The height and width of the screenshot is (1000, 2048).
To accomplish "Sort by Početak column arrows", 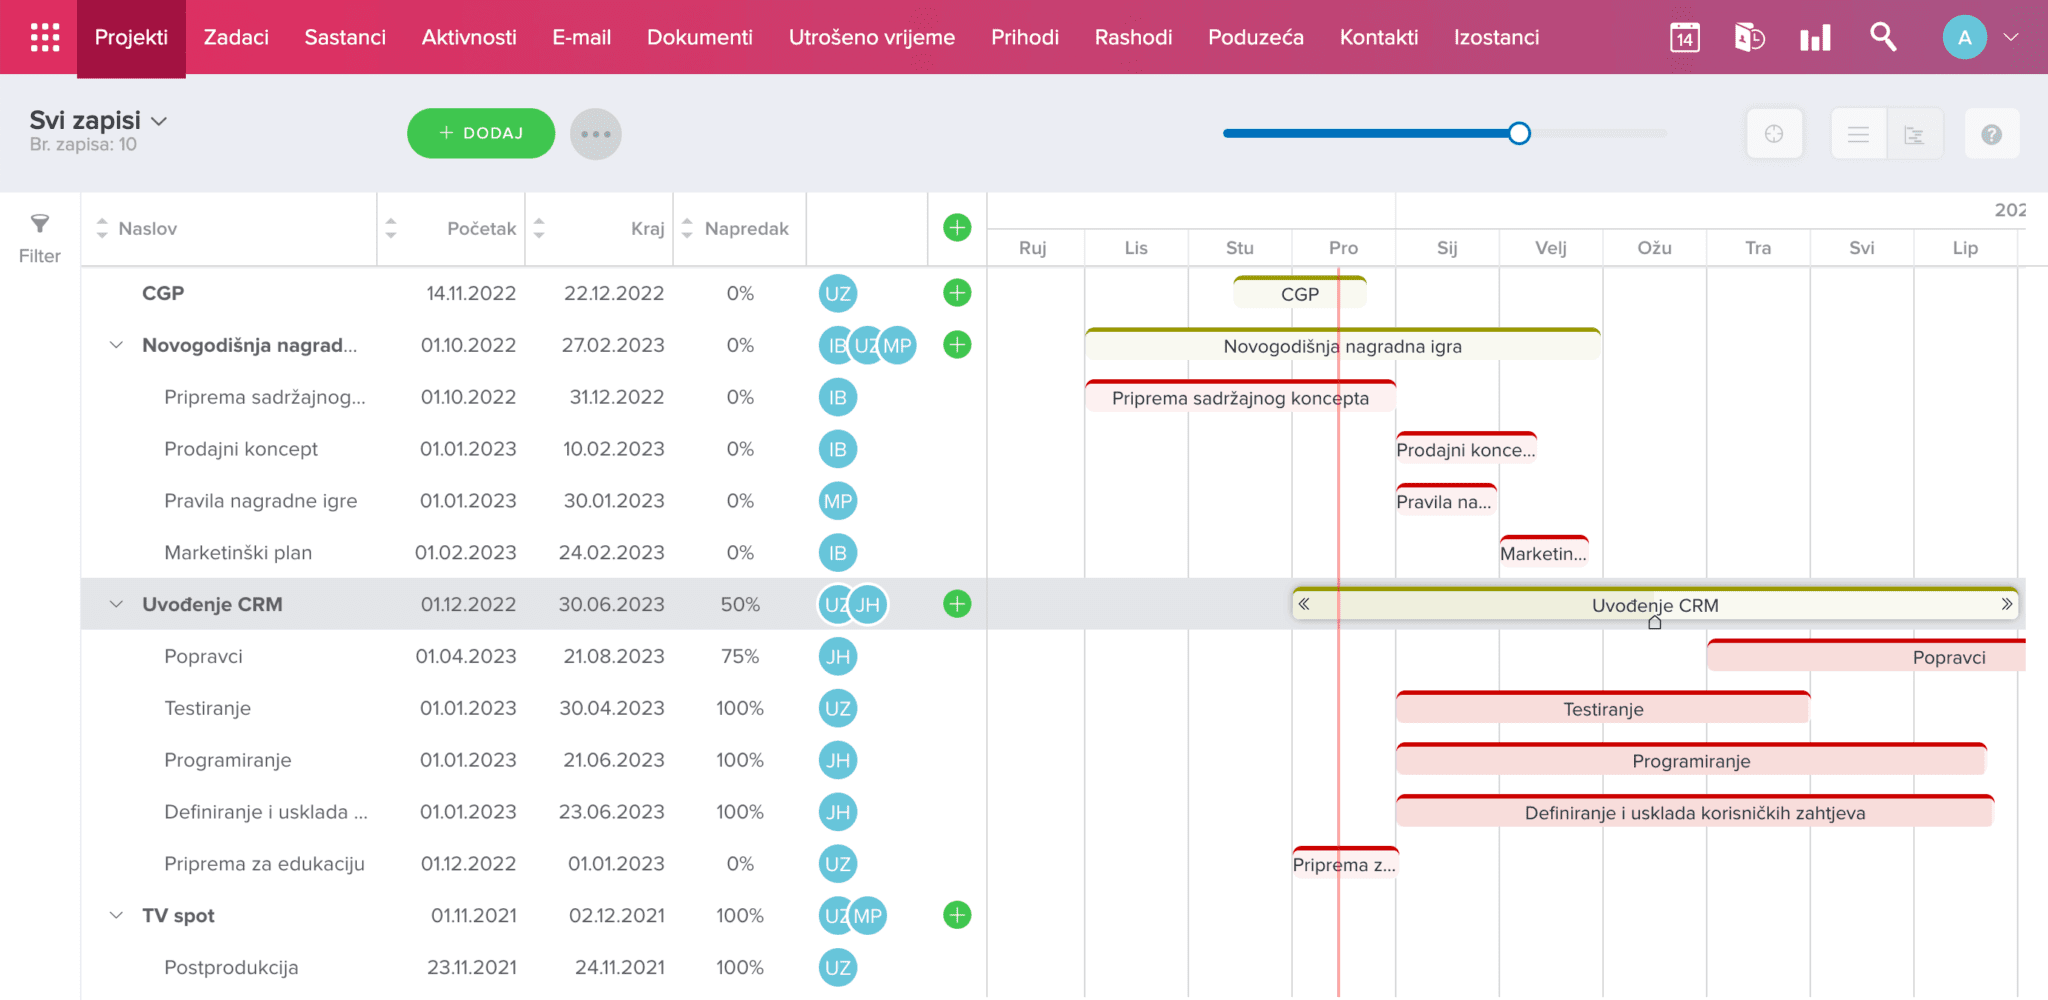I will (391, 228).
